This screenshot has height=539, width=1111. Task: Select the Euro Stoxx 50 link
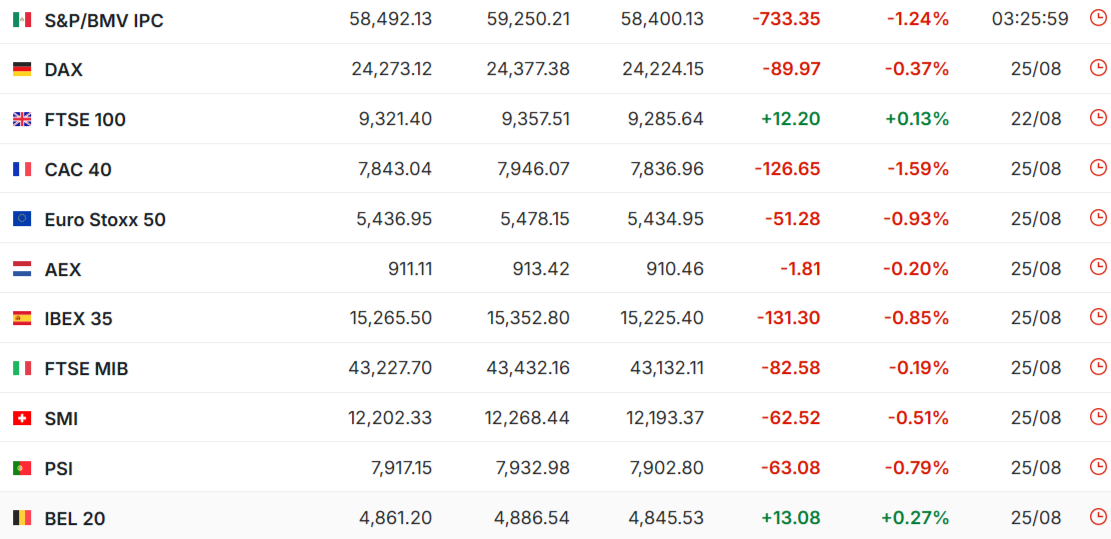(105, 220)
